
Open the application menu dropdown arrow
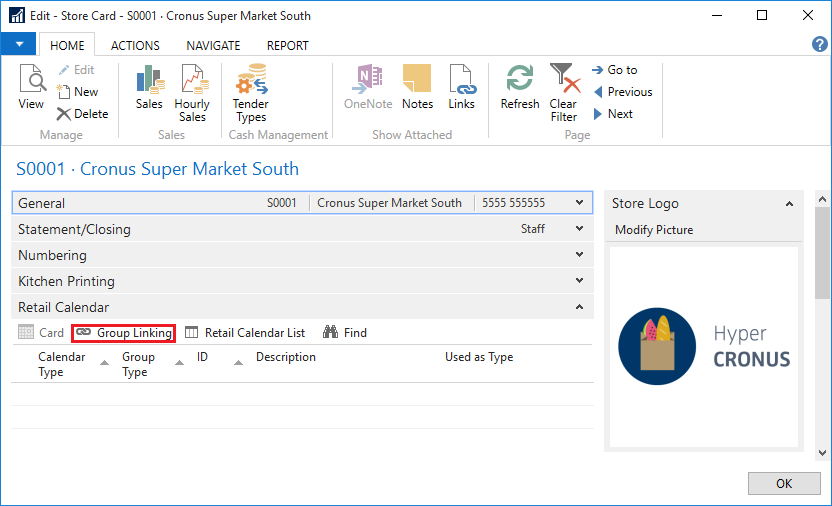[19, 45]
